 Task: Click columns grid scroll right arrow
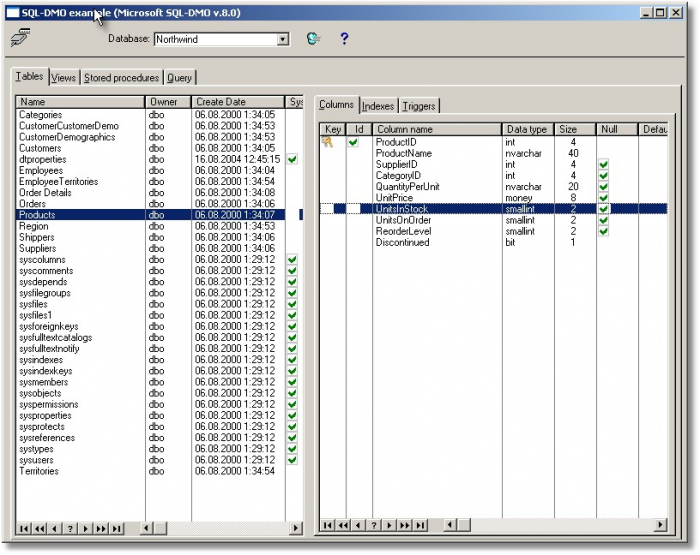pos(660,525)
